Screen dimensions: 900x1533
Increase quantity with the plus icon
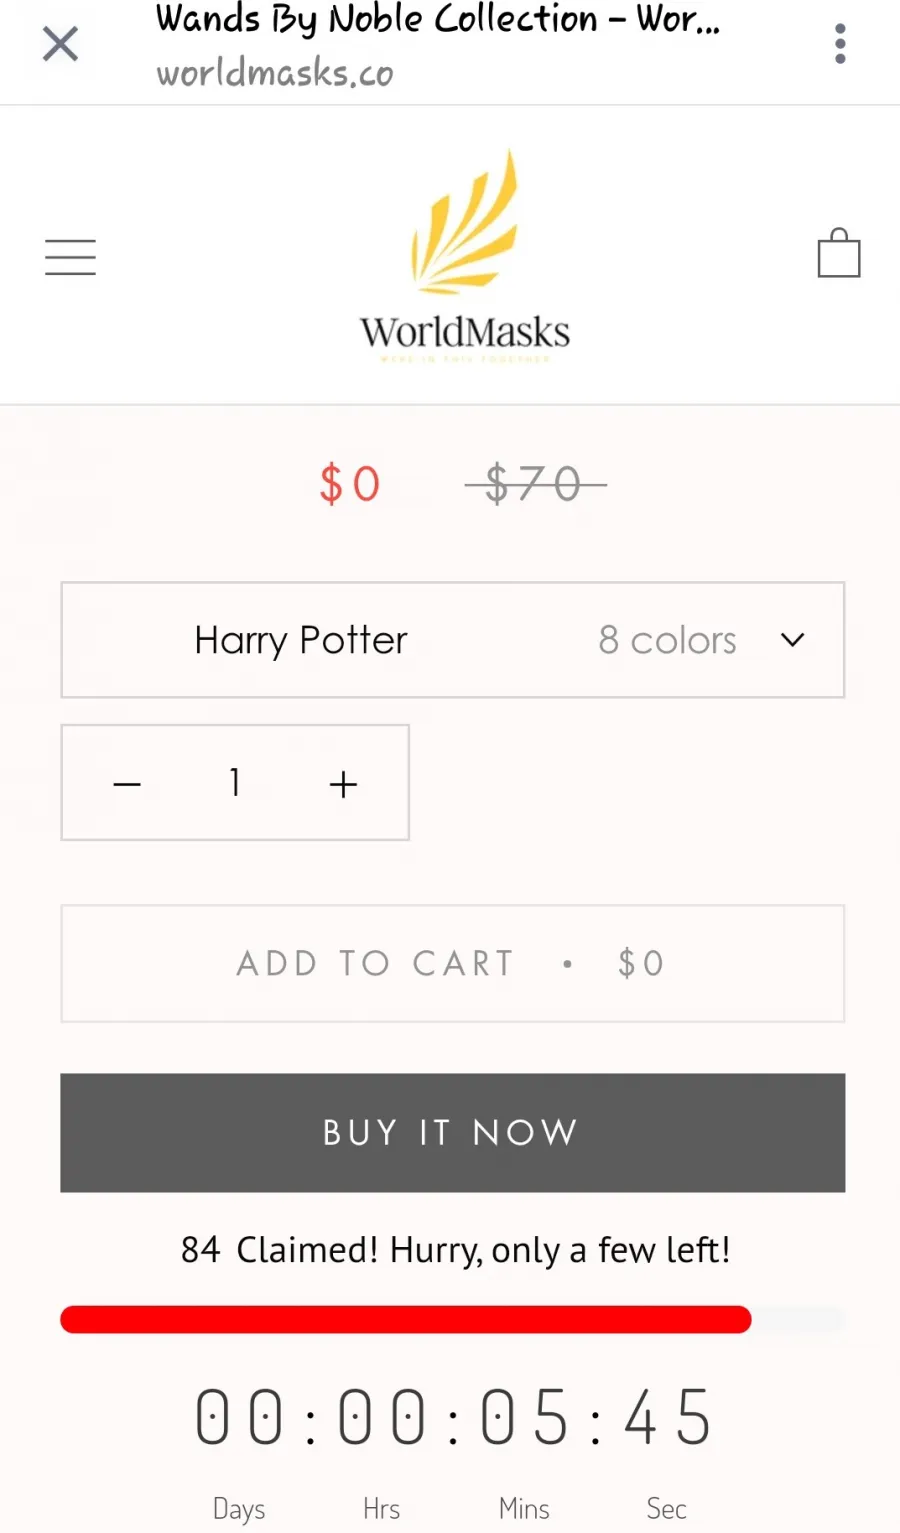pyautogui.click(x=343, y=784)
